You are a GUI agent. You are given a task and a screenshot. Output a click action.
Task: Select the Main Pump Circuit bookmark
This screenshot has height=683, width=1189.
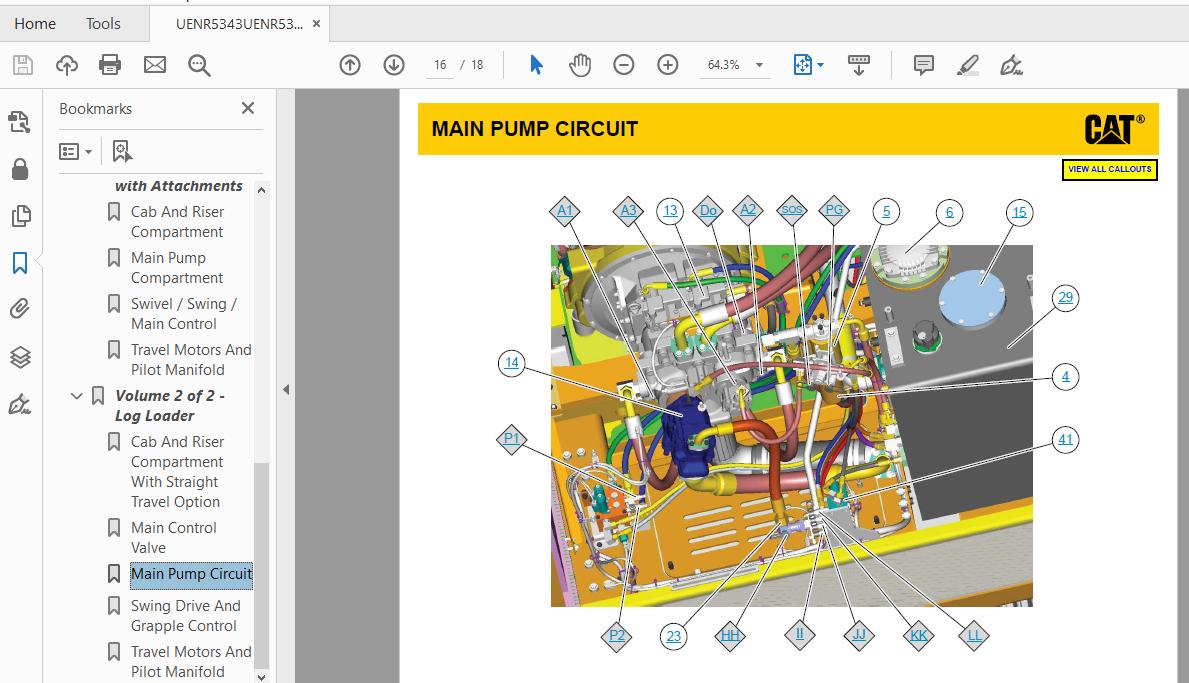[x=191, y=574]
